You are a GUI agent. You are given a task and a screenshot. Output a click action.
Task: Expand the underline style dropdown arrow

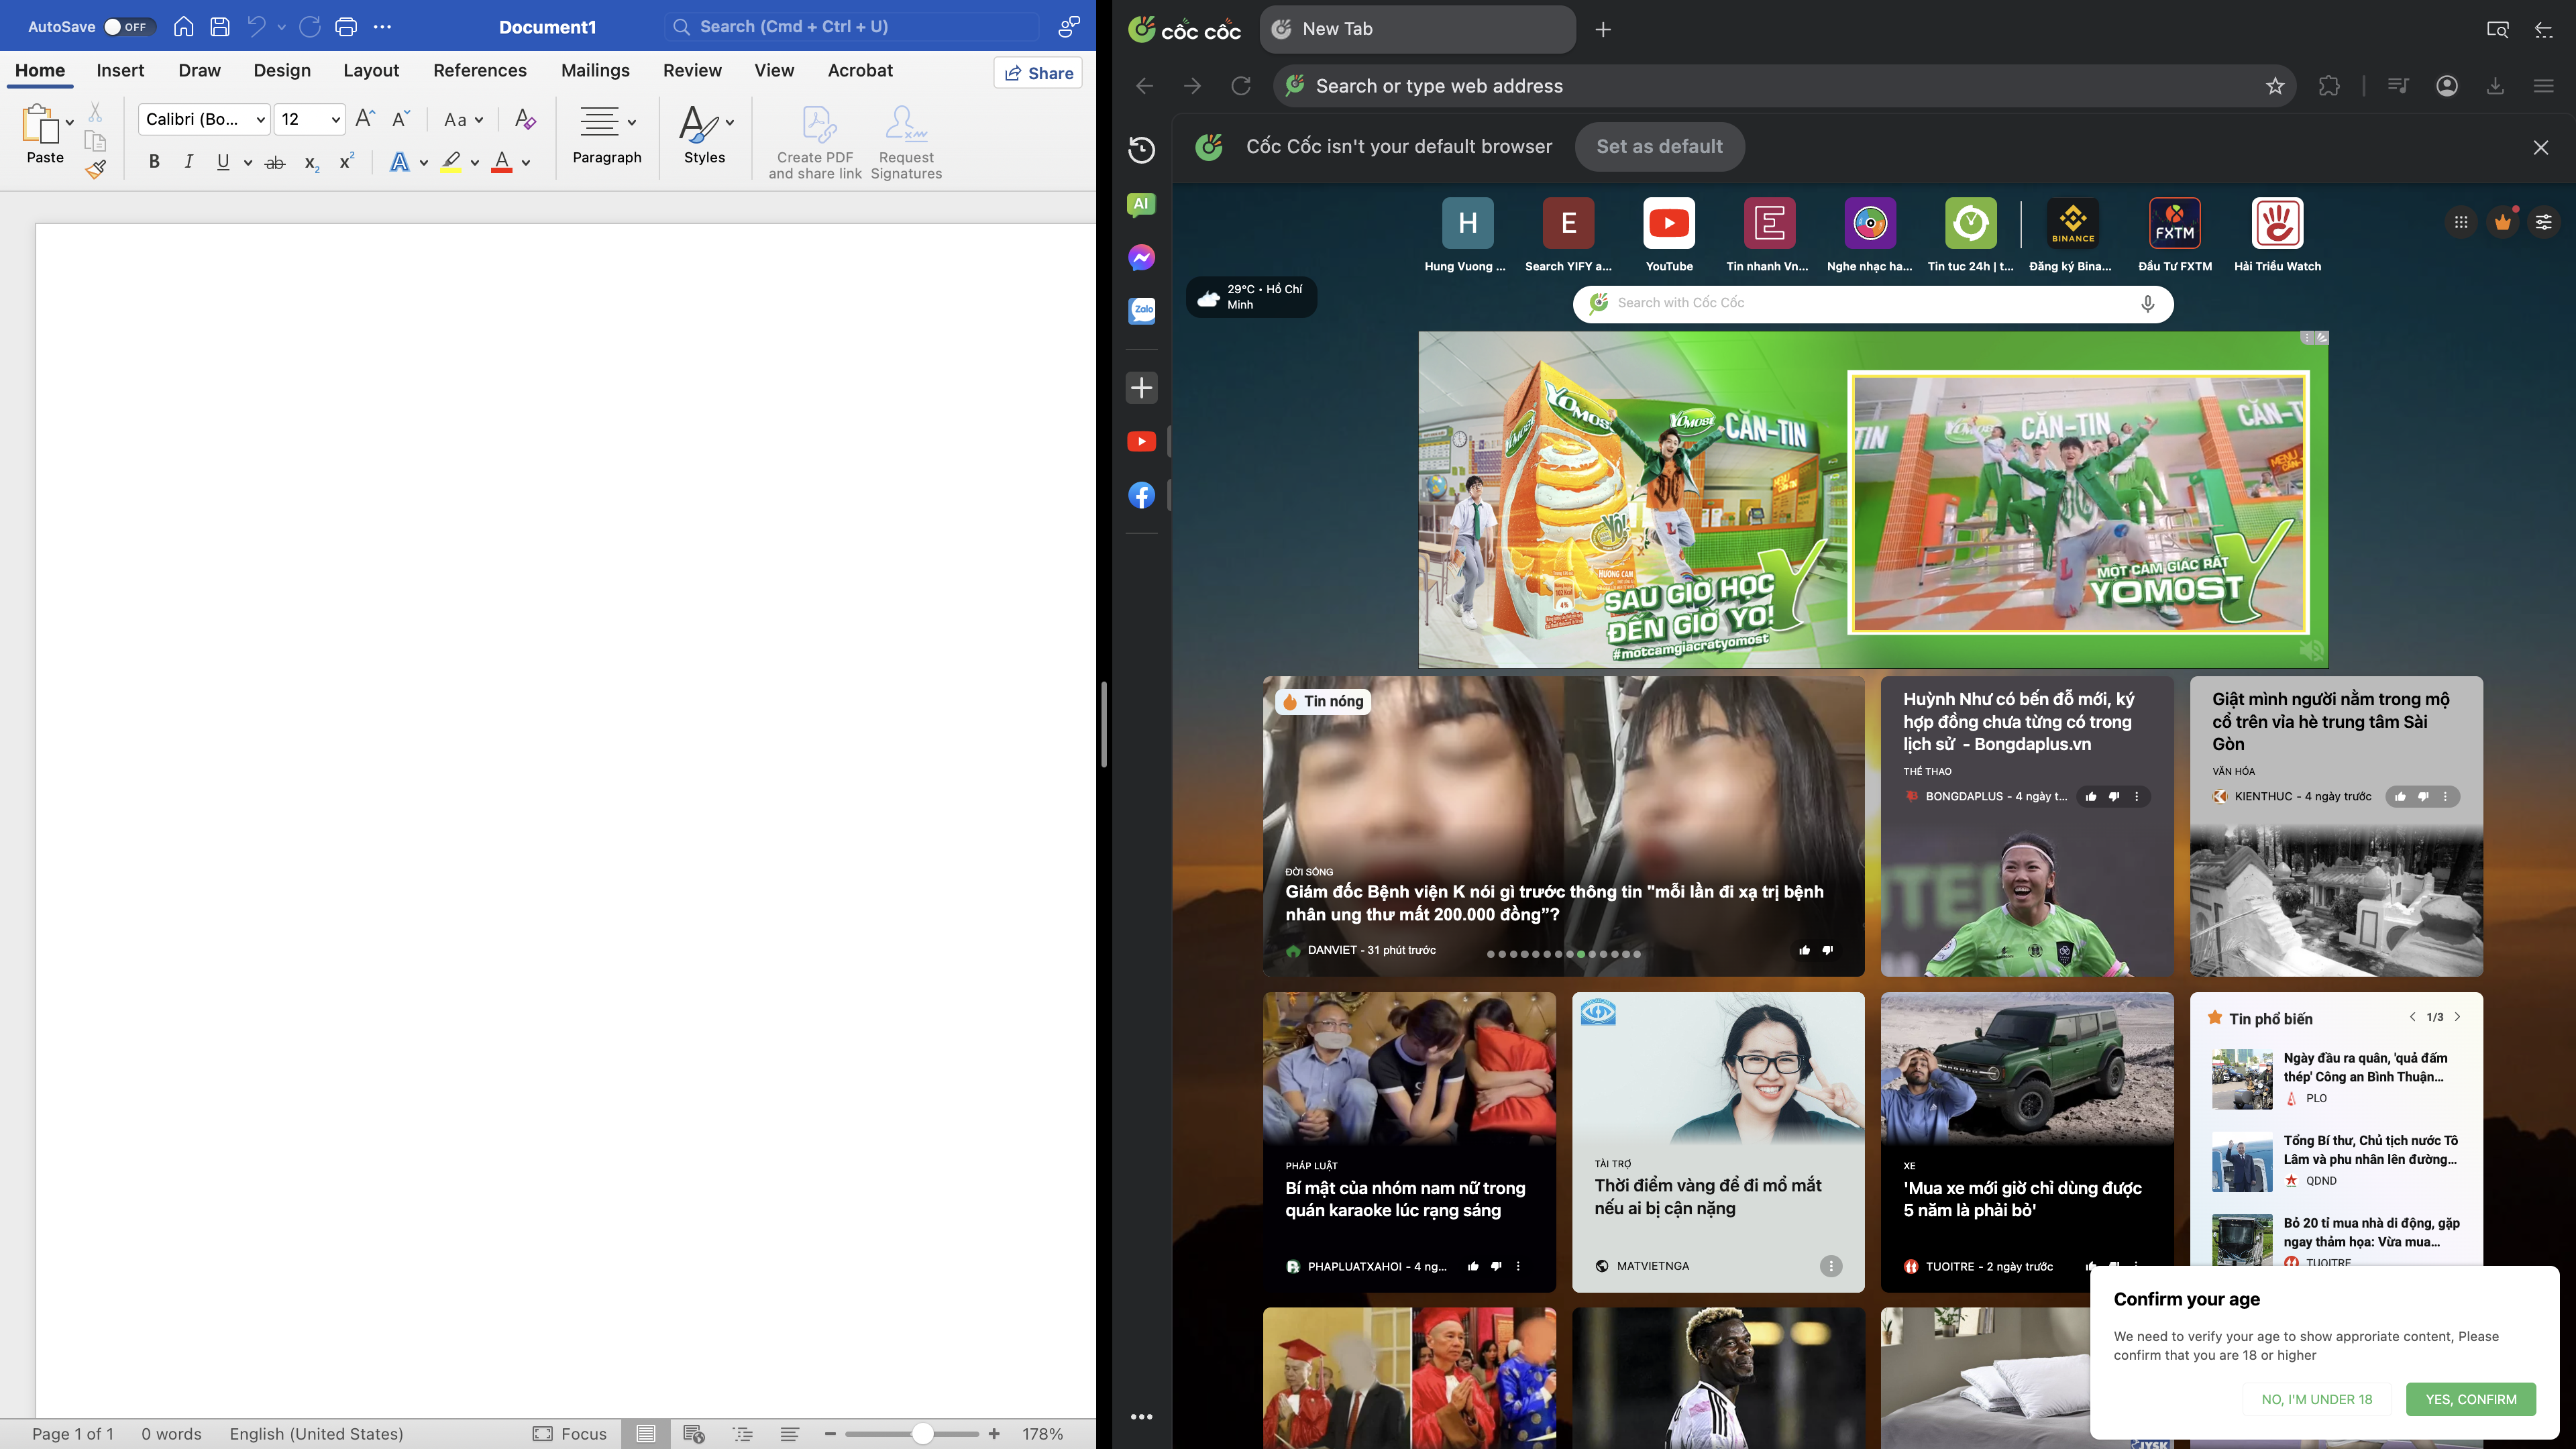pos(248,162)
